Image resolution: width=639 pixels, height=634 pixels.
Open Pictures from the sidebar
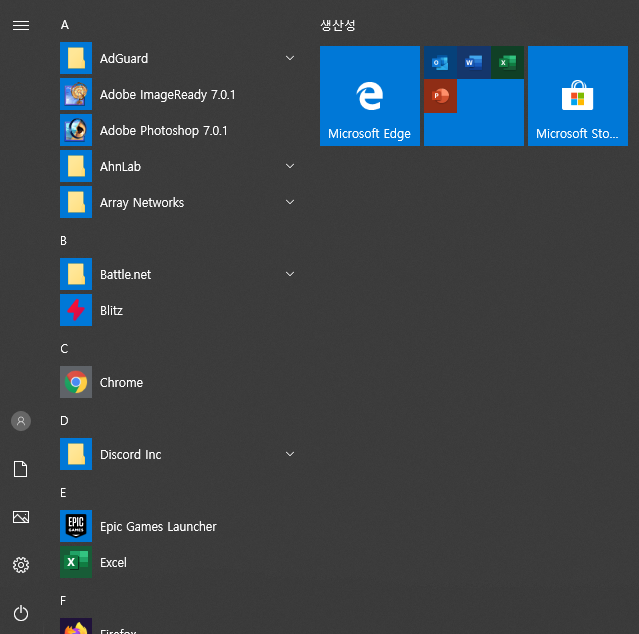point(21,517)
